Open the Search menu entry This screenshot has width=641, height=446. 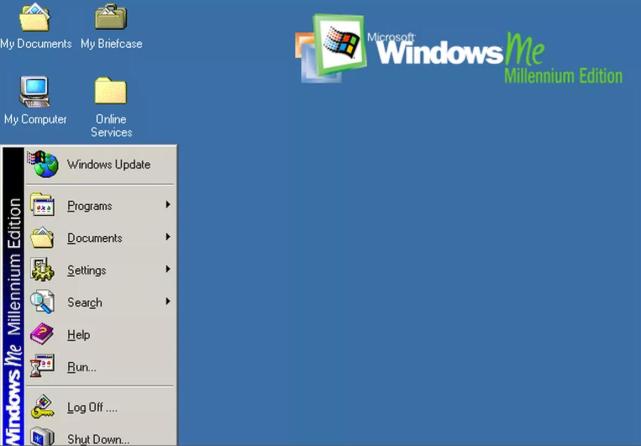[x=101, y=302]
